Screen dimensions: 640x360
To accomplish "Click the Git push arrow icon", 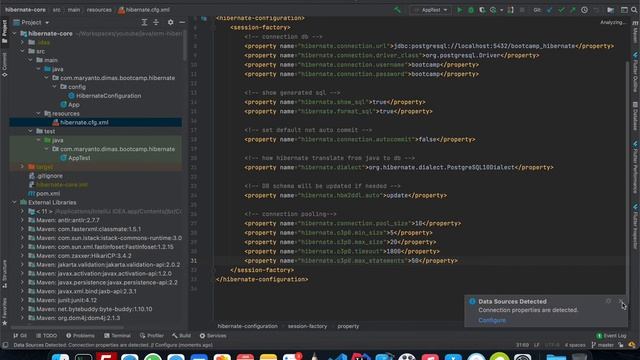I will tap(573, 10).
